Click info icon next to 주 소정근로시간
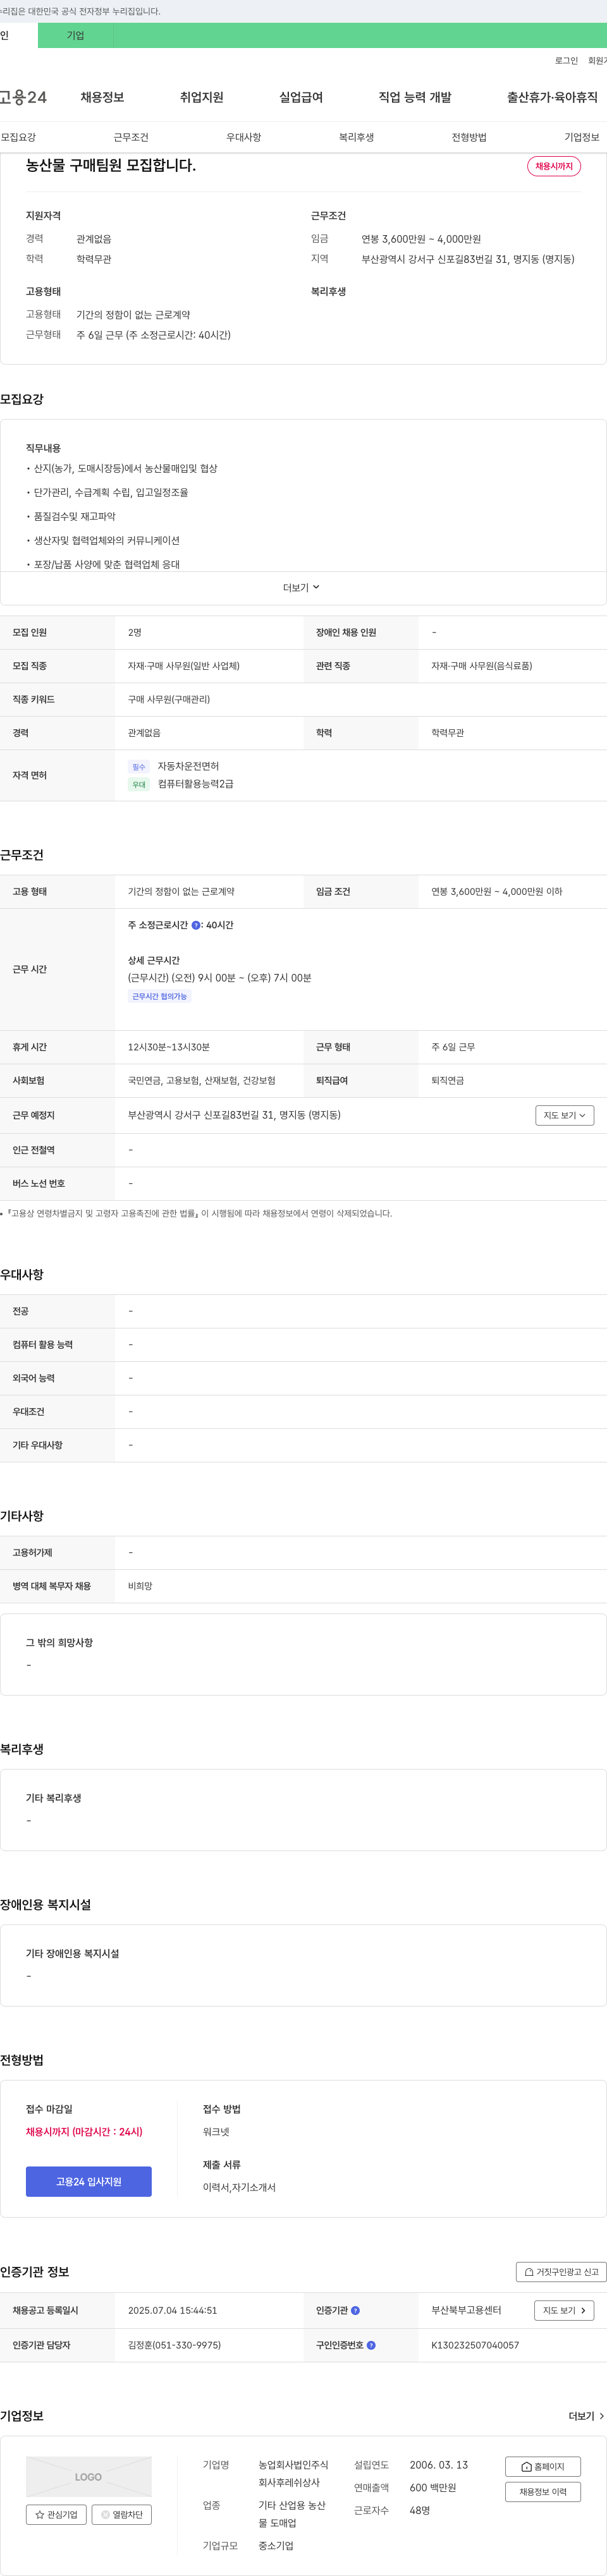Image resolution: width=607 pixels, height=2576 pixels. [x=196, y=925]
